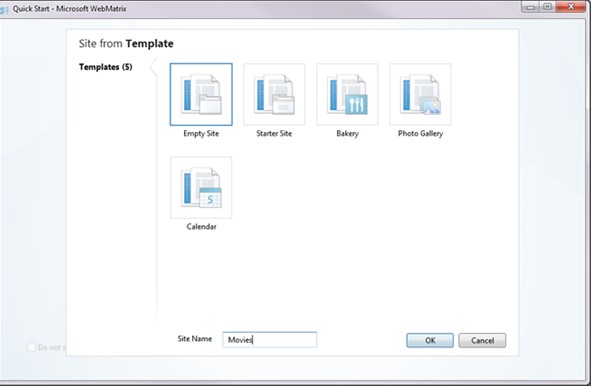Click the 'Site from Template' heading

126,44
